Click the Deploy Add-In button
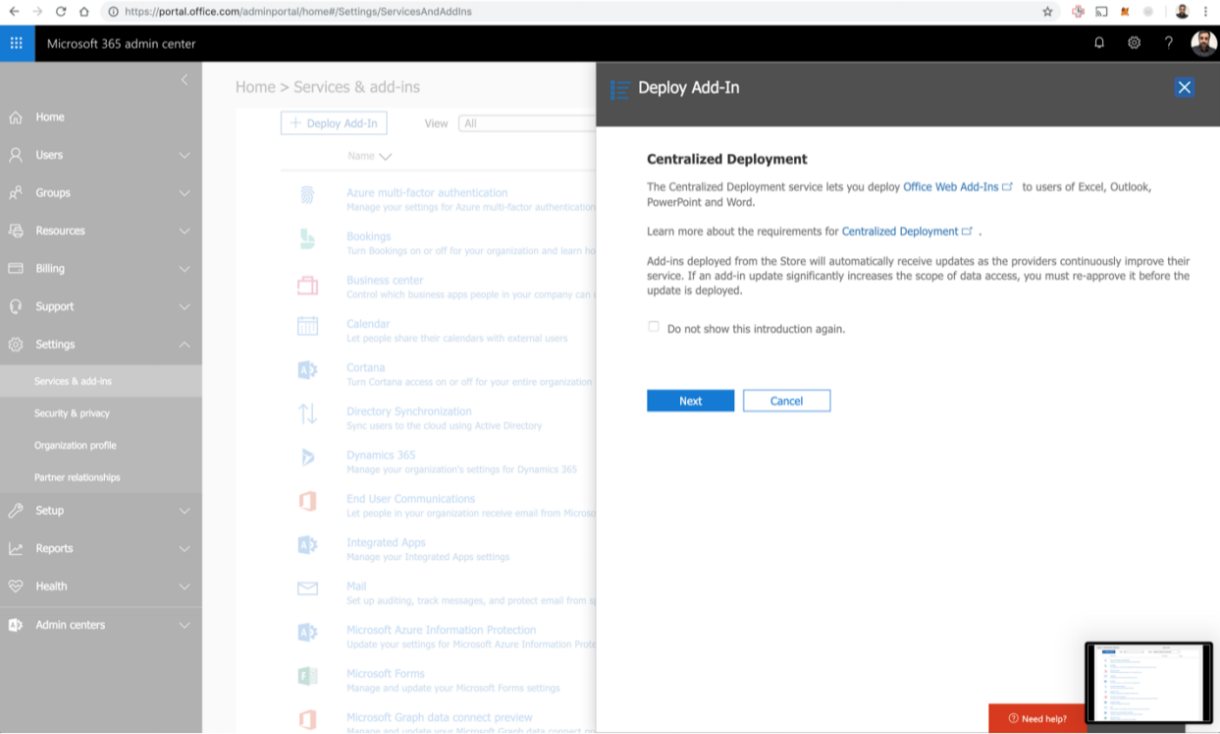 (334, 123)
